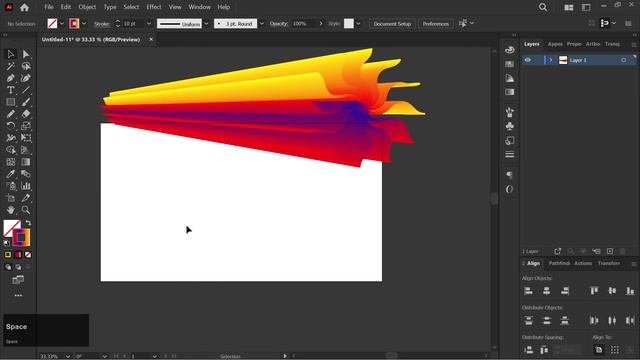Open stroke color dropdown in control bar

coord(84,24)
